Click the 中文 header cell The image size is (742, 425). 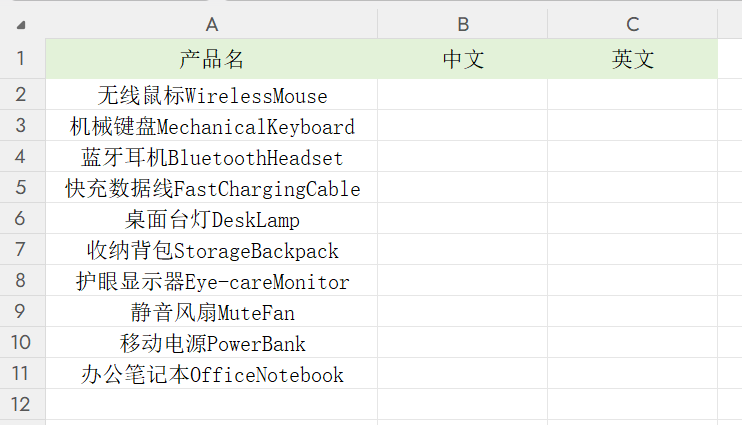pyautogui.click(x=463, y=59)
